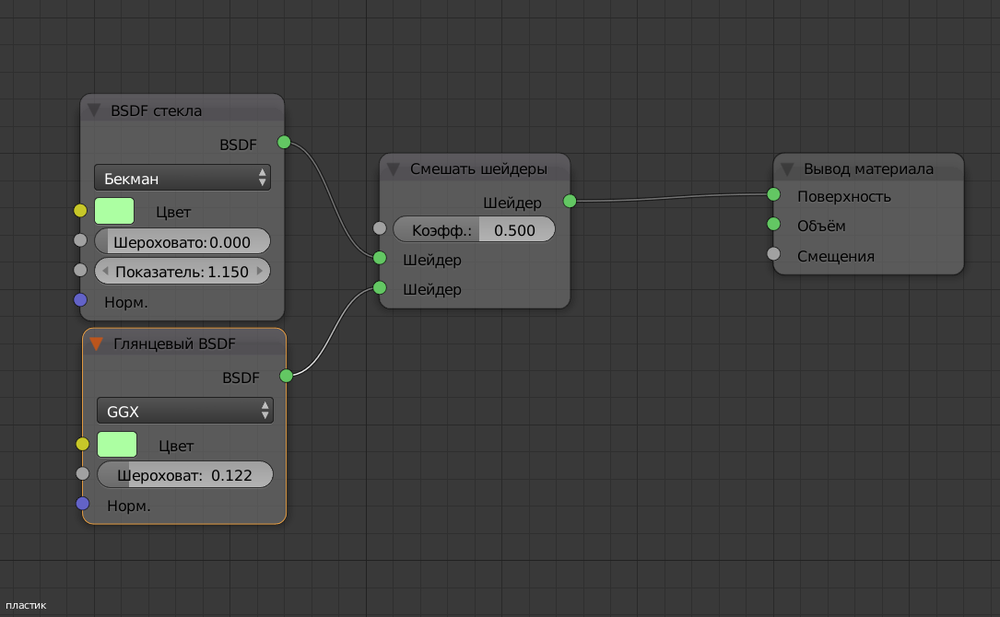Collapse the Смешать шейдеры node triangle
The height and width of the screenshot is (617, 1000).
point(395,169)
